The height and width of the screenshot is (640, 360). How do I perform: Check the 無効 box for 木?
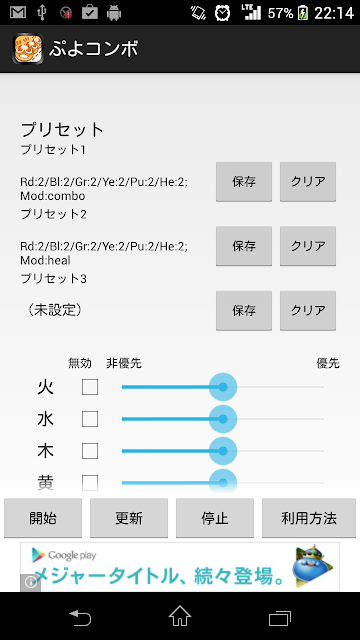(x=90, y=451)
